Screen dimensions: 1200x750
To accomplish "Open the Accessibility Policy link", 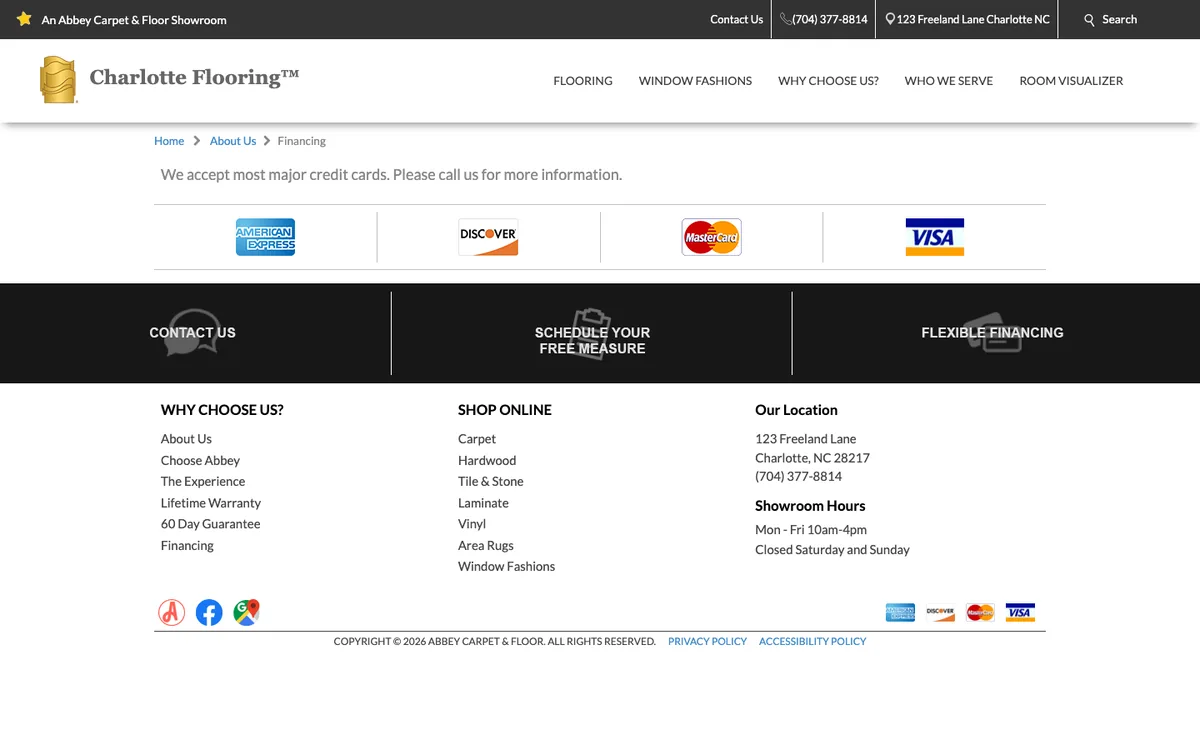I will 812,641.
